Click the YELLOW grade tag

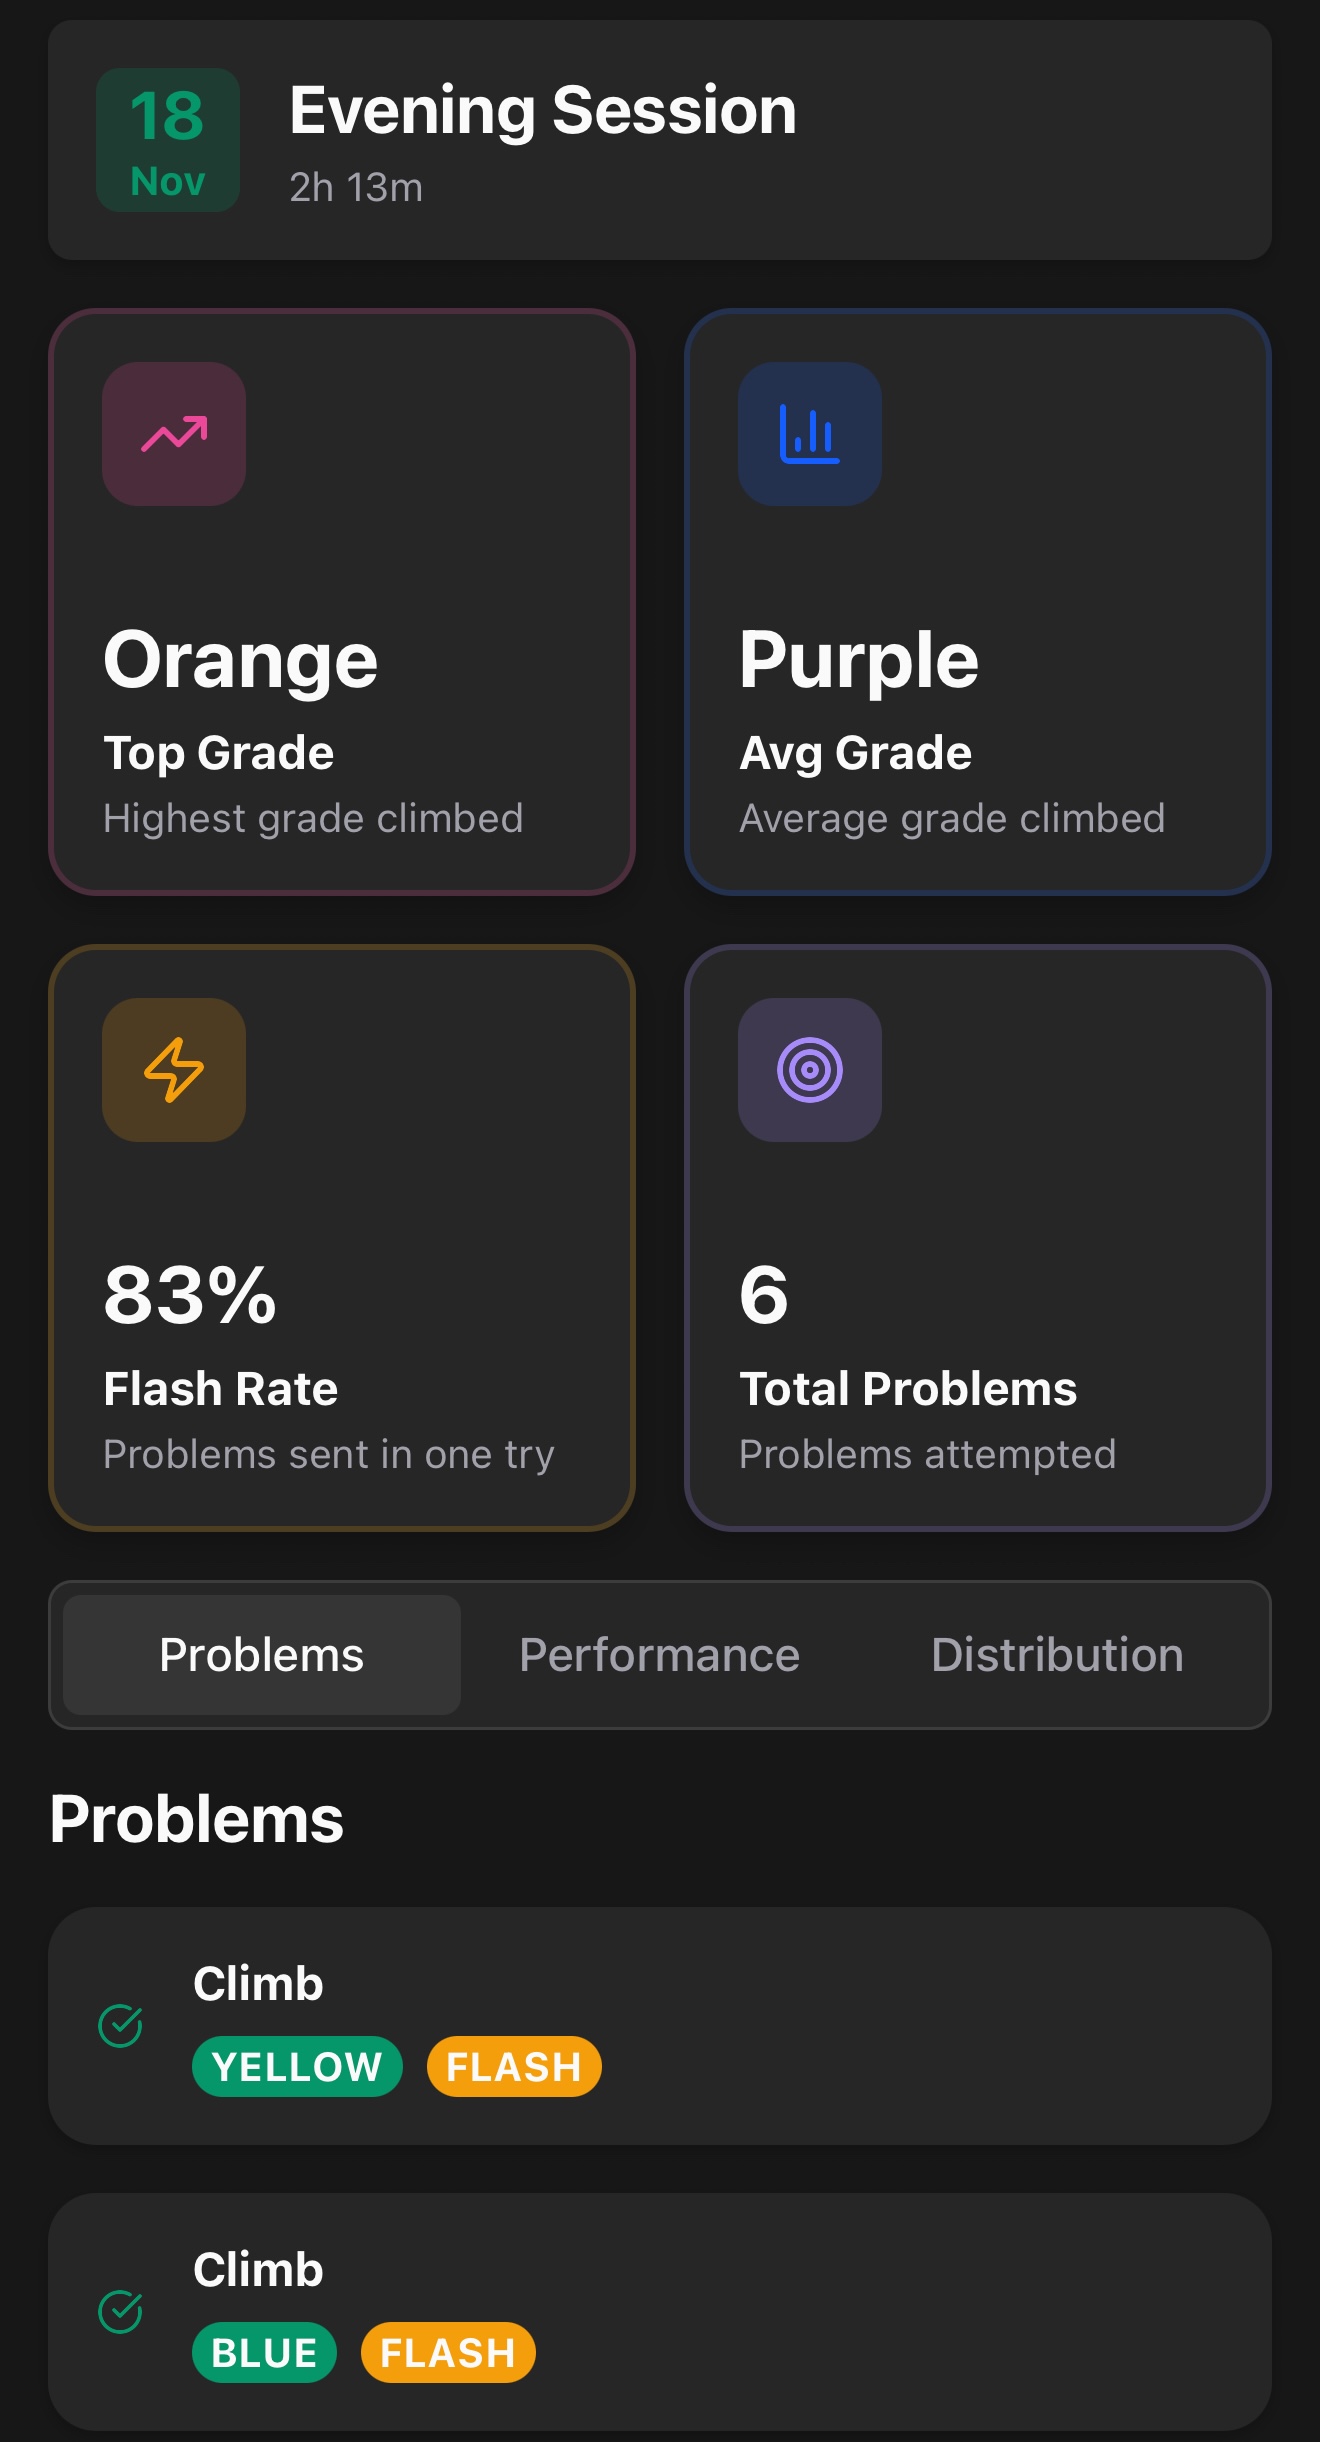pos(297,2067)
